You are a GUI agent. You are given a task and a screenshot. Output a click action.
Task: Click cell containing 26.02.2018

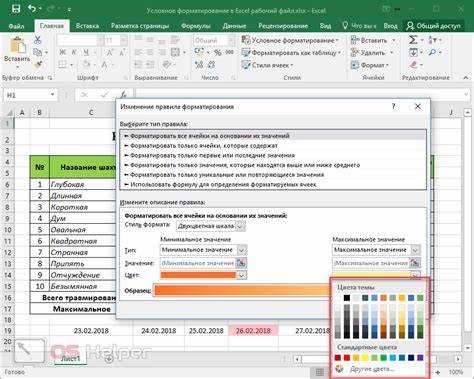(253, 331)
